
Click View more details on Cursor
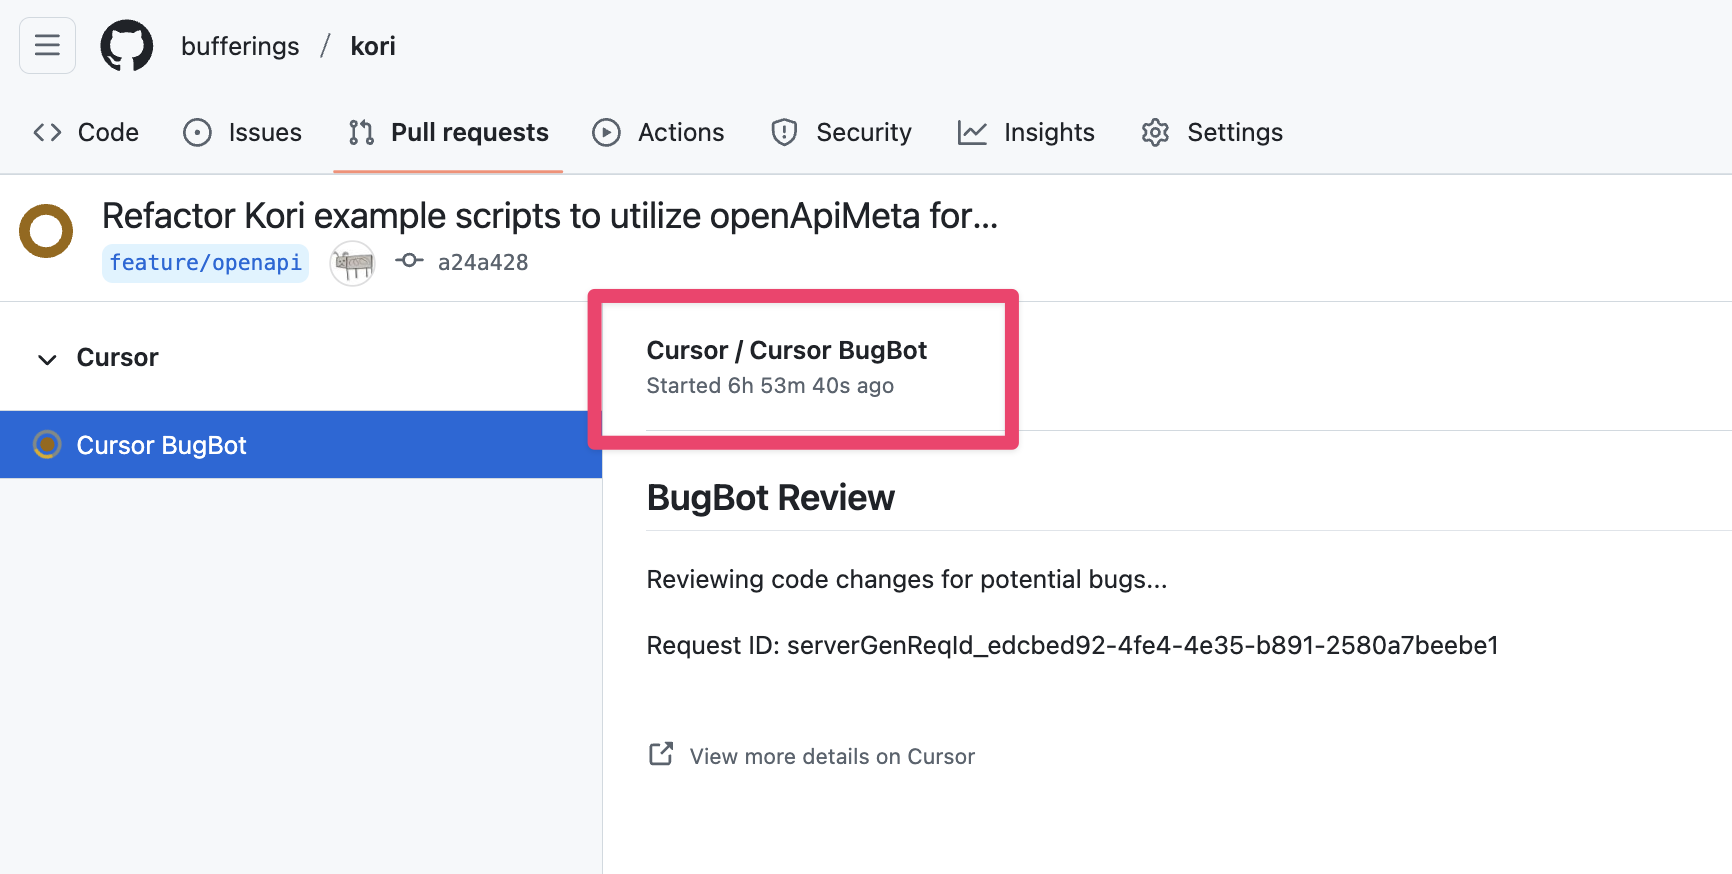tap(832, 756)
